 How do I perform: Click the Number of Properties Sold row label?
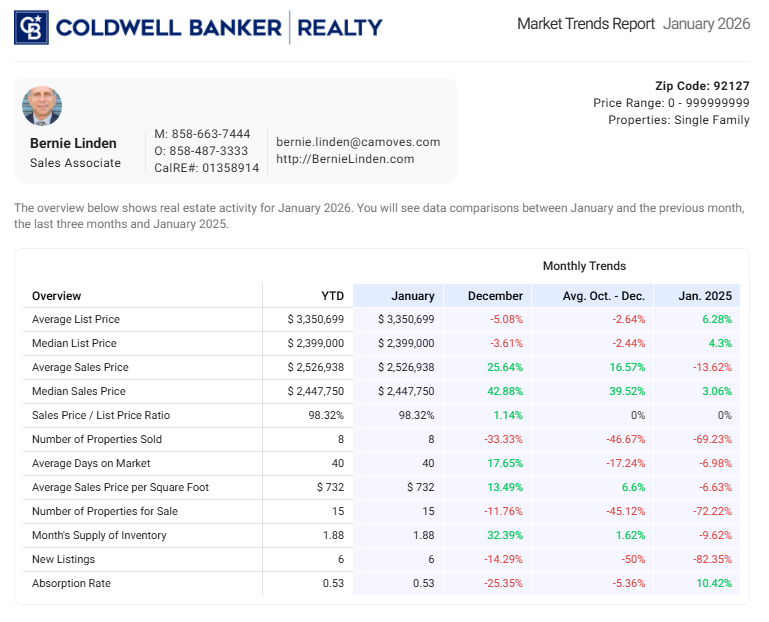tap(97, 440)
